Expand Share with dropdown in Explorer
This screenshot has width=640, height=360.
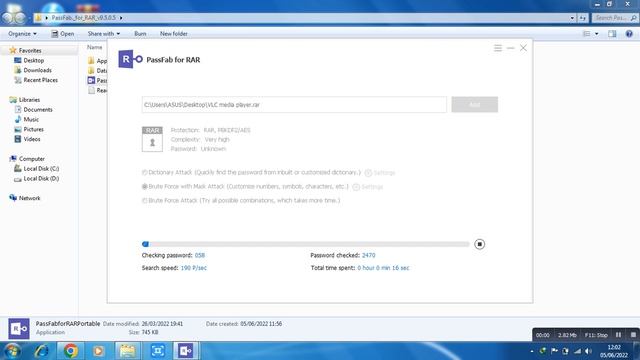coord(104,33)
